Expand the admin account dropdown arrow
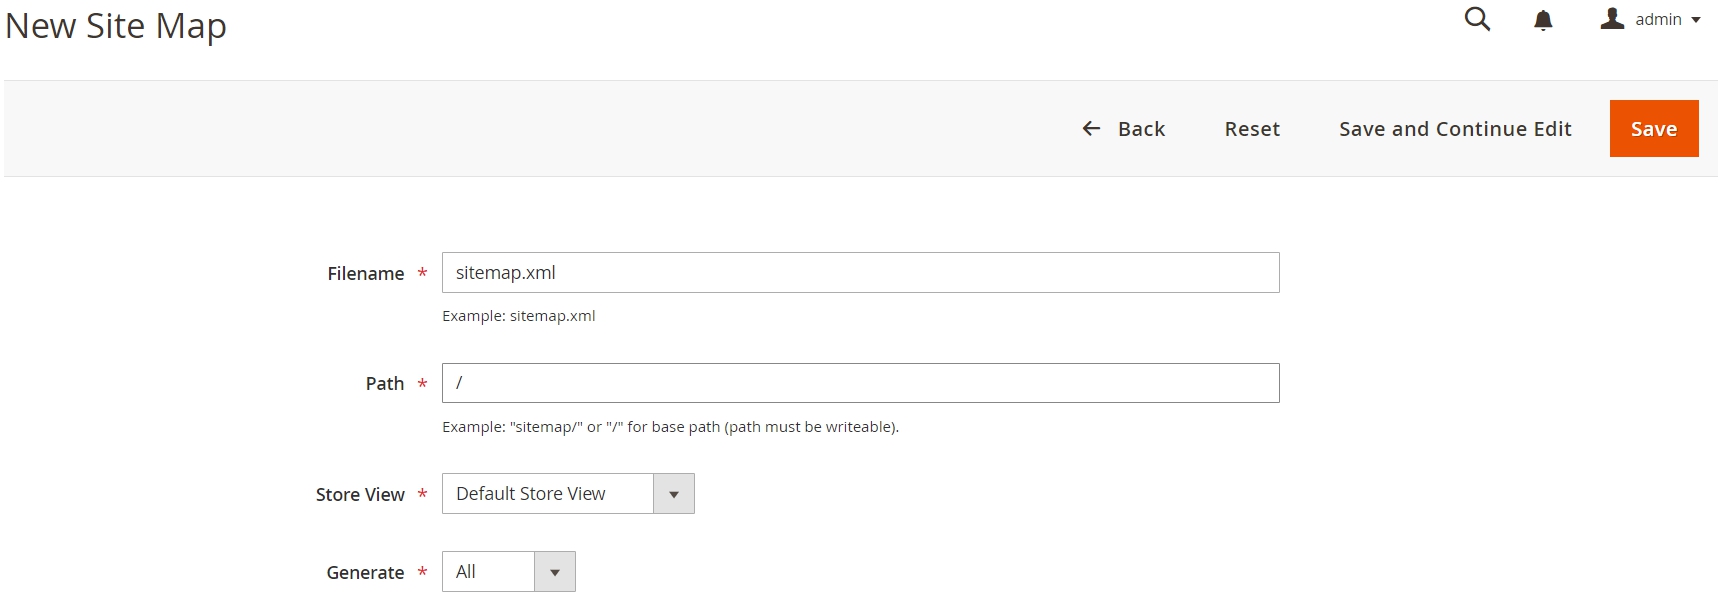Image resolution: width=1722 pixels, height=597 pixels. click(1696, 20)
